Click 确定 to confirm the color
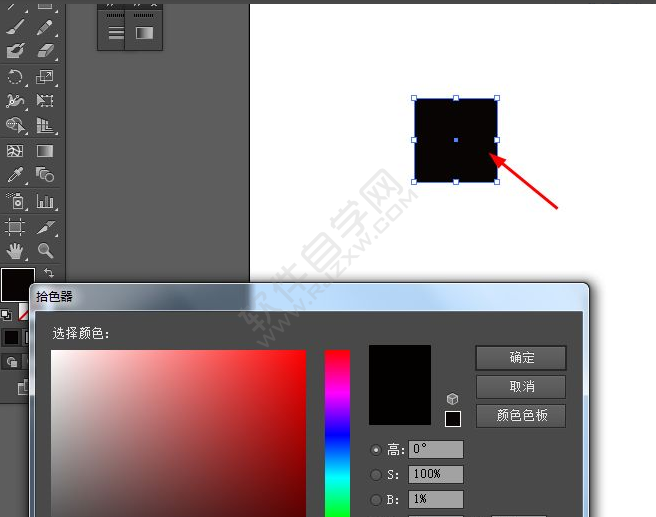The image size is (656, 517). pos(521,358)
